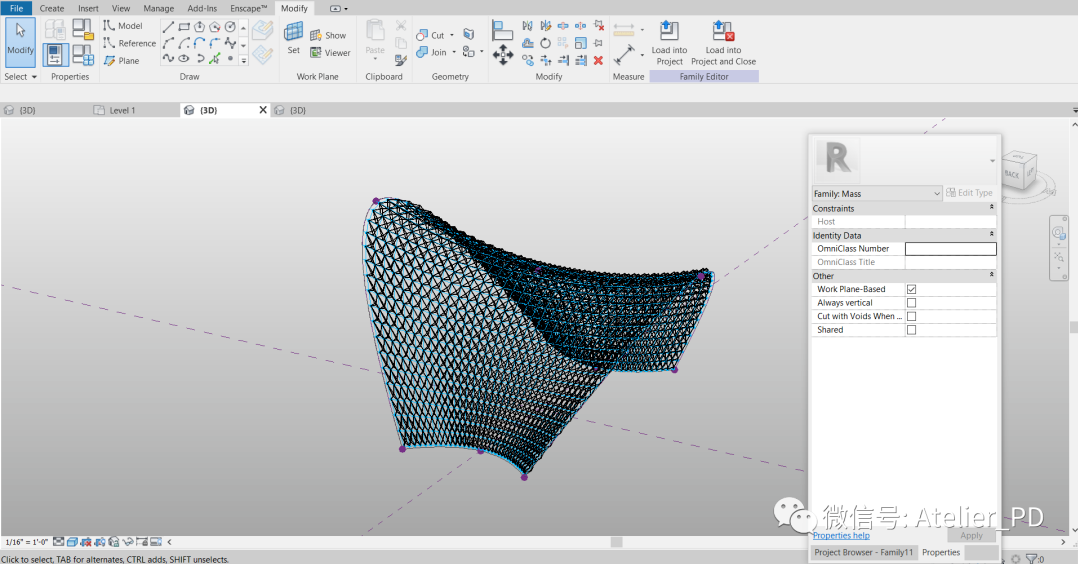This screenshot has width=1078, height=564.
Task: Expand the Draw gallery more arrow
Action: (x=243, y=61)
